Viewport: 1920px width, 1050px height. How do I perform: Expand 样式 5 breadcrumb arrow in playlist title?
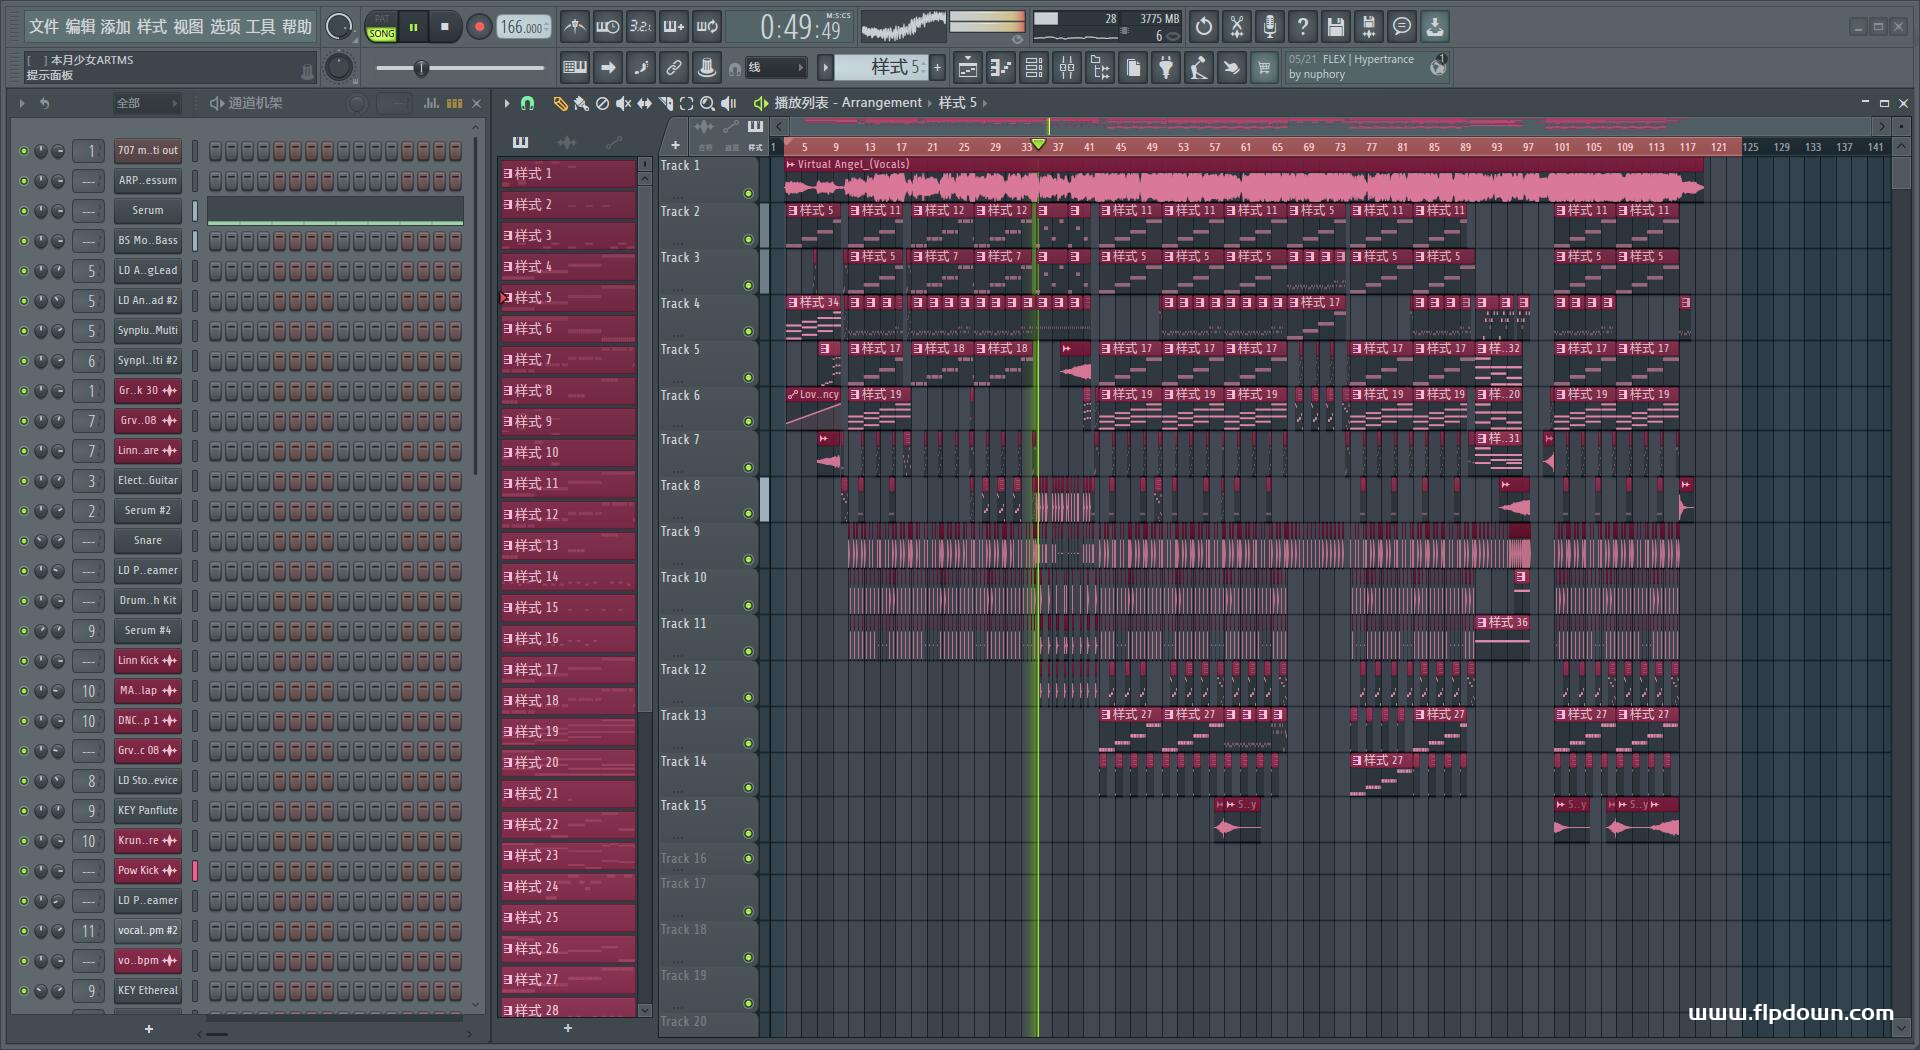(985, 103)
